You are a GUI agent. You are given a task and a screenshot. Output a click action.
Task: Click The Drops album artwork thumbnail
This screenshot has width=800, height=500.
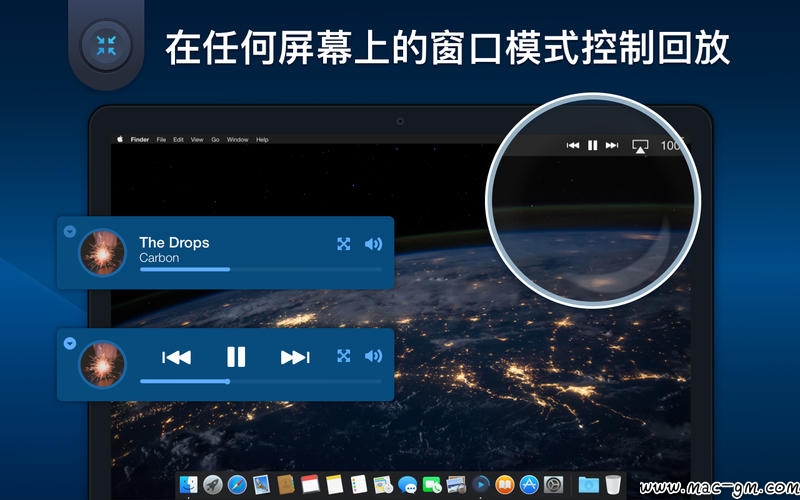click(103, 252)
